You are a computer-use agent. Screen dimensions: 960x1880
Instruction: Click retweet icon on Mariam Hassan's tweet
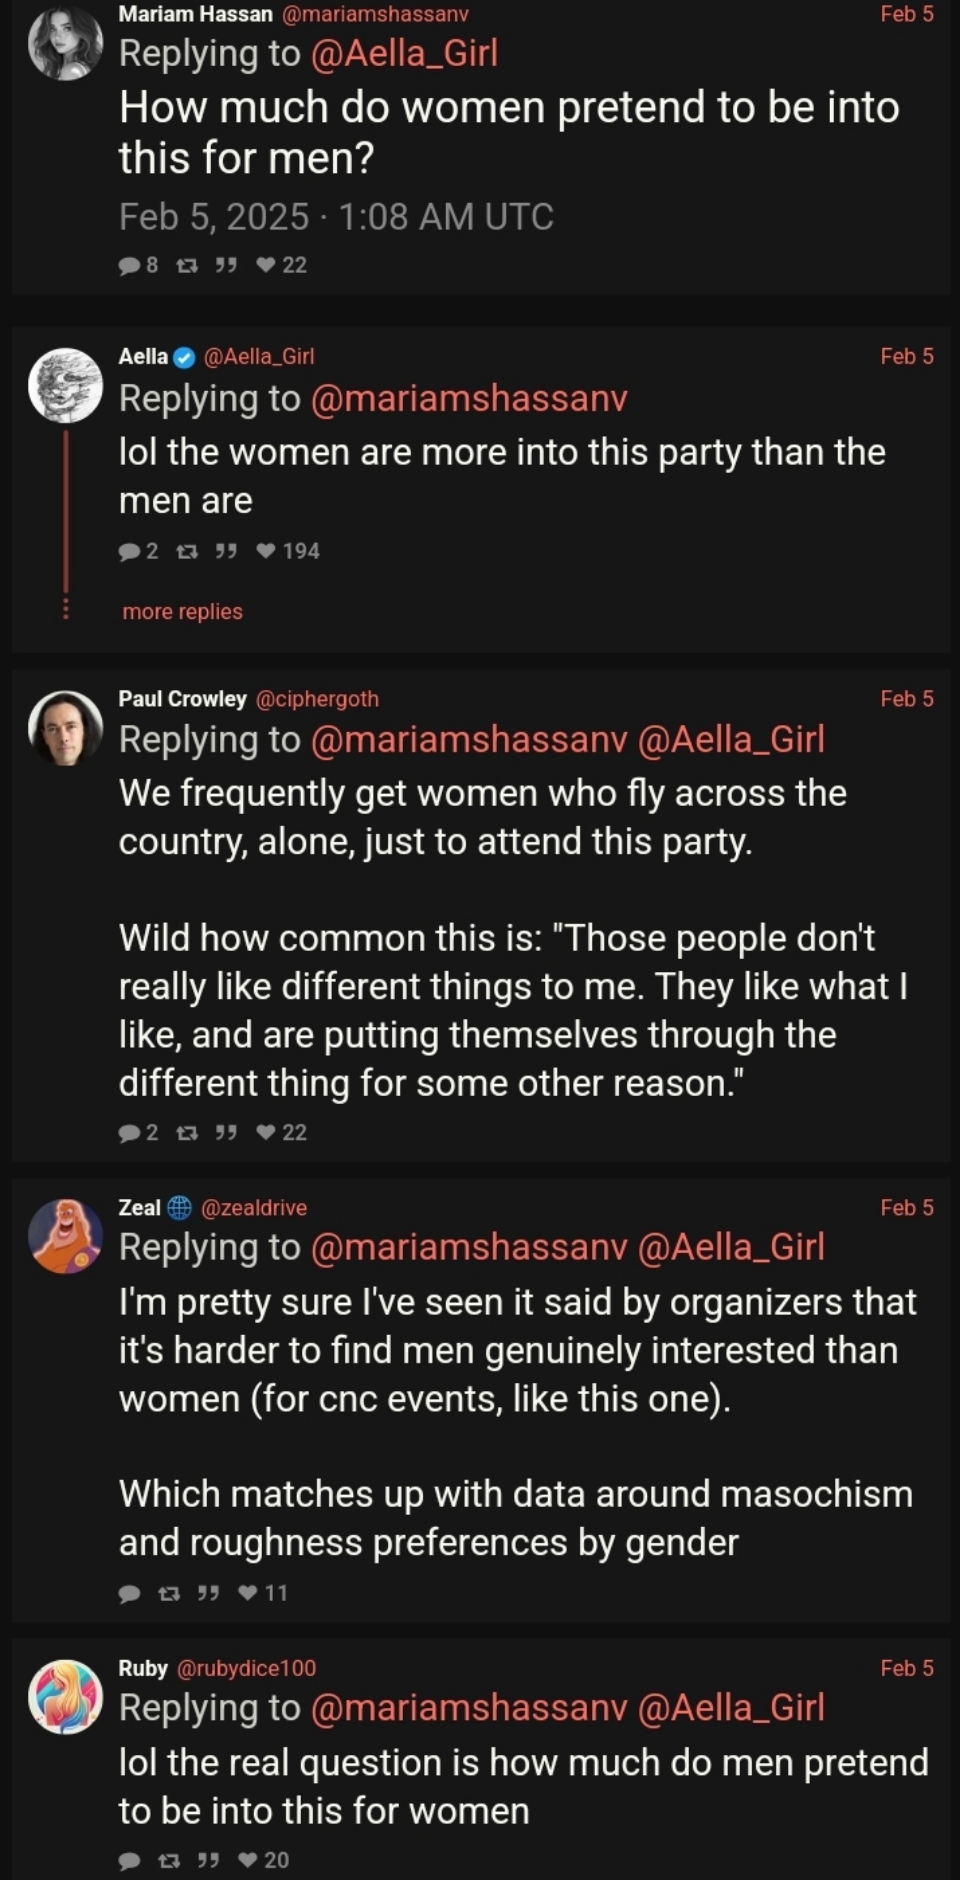point(186,265)
